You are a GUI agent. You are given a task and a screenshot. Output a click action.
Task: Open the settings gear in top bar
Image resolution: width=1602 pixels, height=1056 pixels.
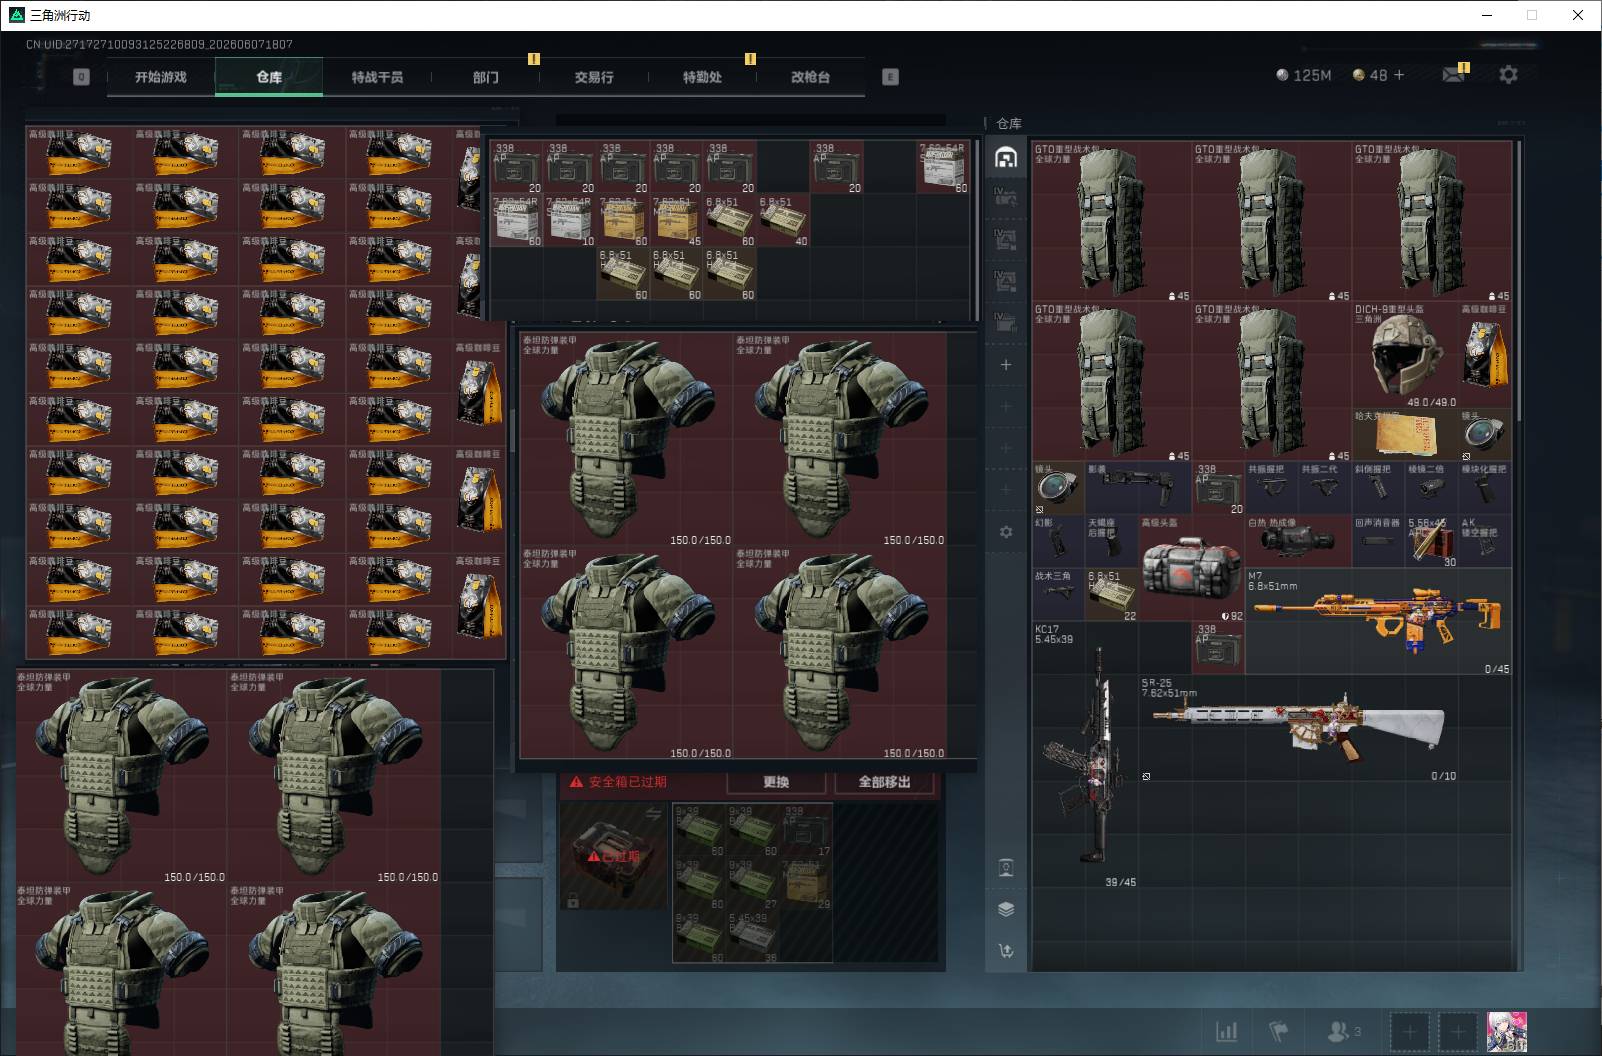coord(1508,74)
